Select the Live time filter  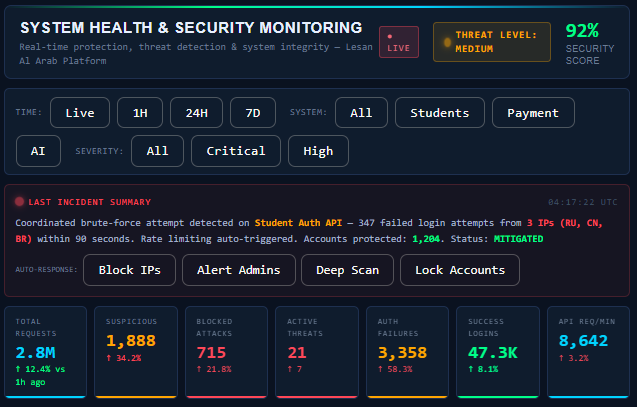pos(80,113)
